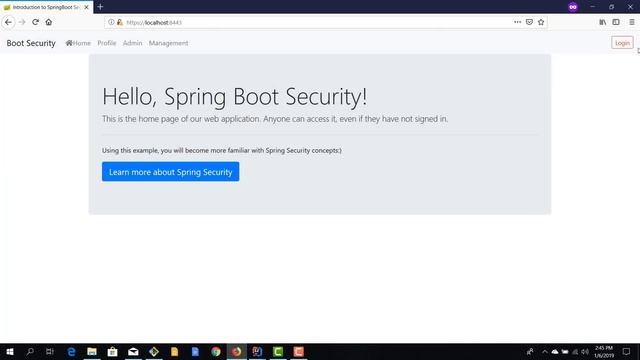Image resolution: width=640 pixels, height=360 pixels.
Task: Click the Hello, Spring Boot Security heading
Action: [x=234, y=97]
